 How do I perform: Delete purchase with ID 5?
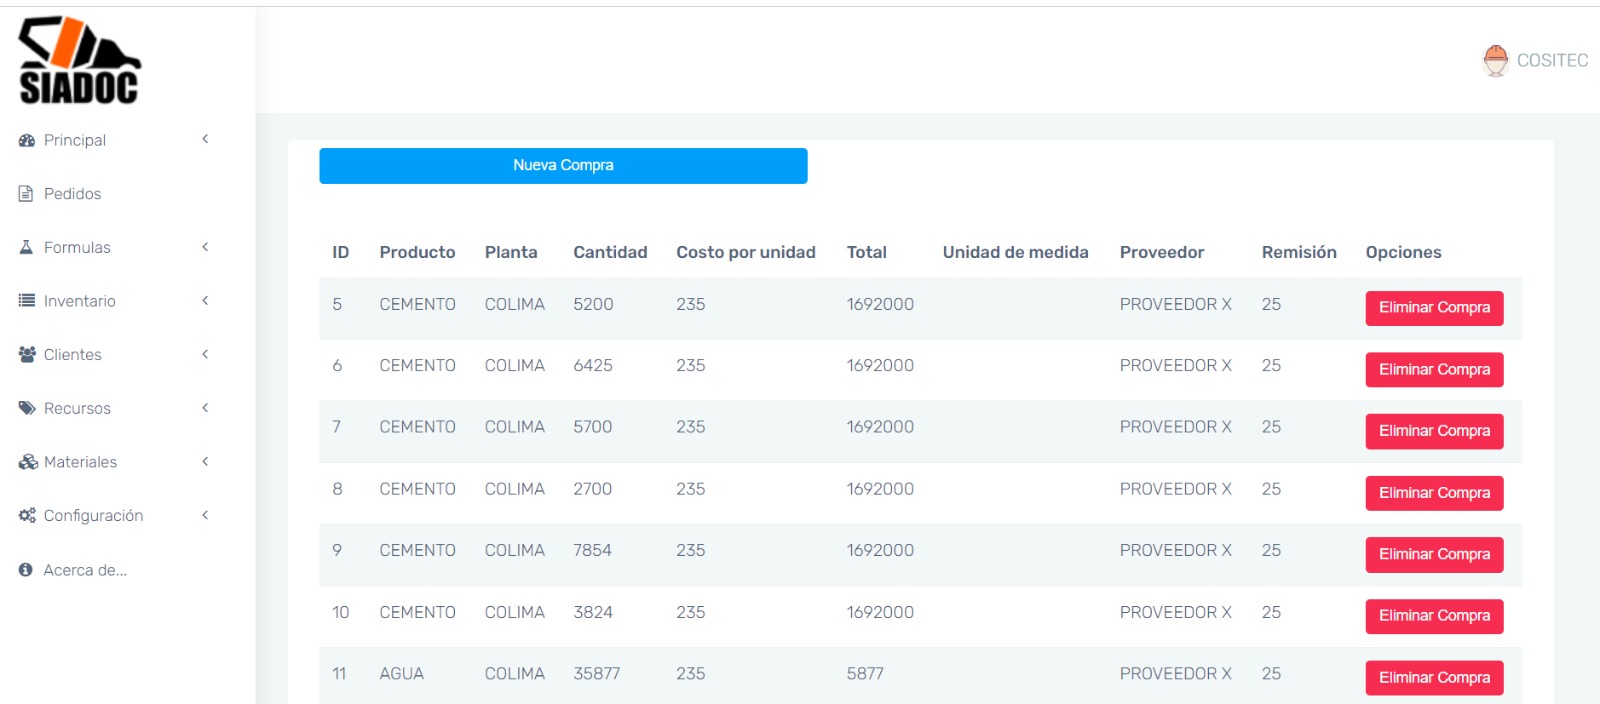[1433, 308]
